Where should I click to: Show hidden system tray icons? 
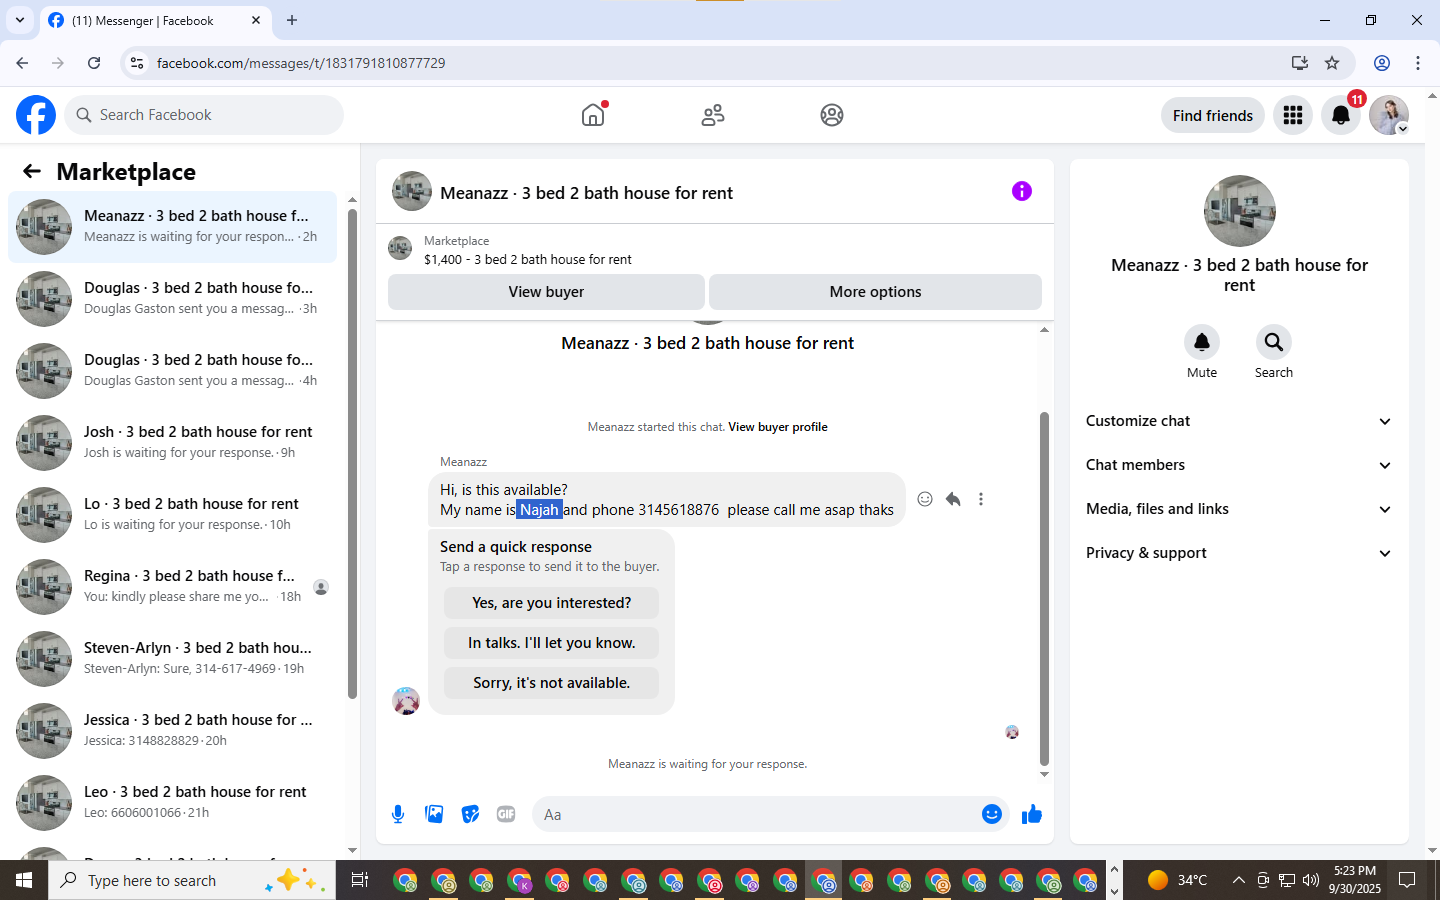pyautogui.click(x=1239, y=880)
